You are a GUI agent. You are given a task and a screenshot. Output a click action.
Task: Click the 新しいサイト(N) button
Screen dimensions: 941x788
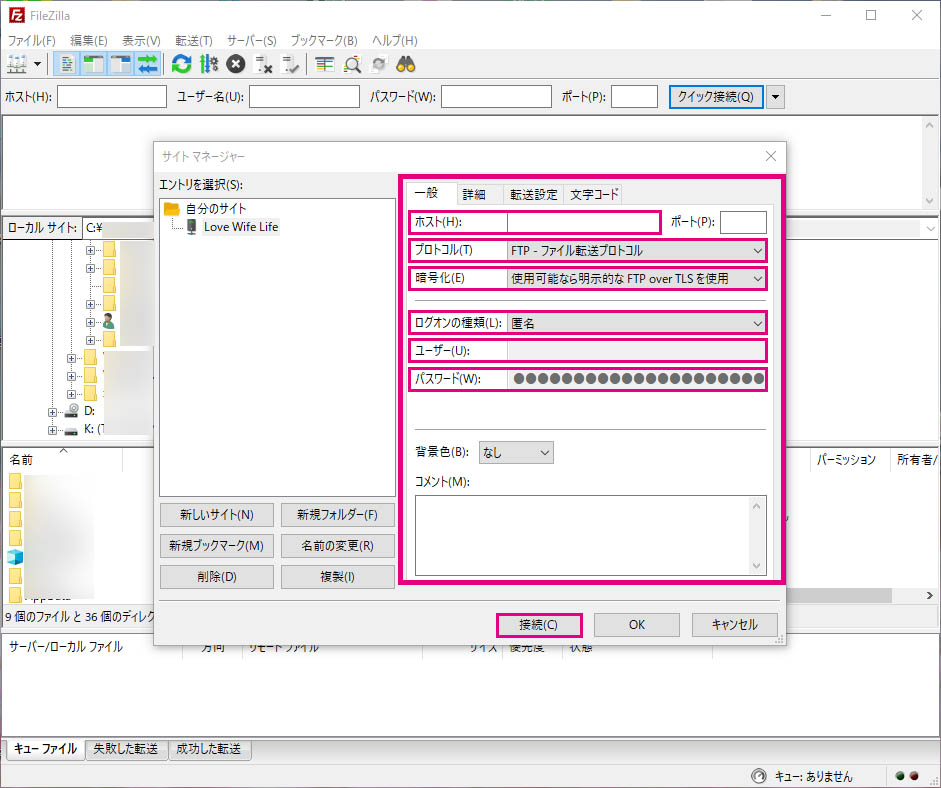(x=216, y=515)
